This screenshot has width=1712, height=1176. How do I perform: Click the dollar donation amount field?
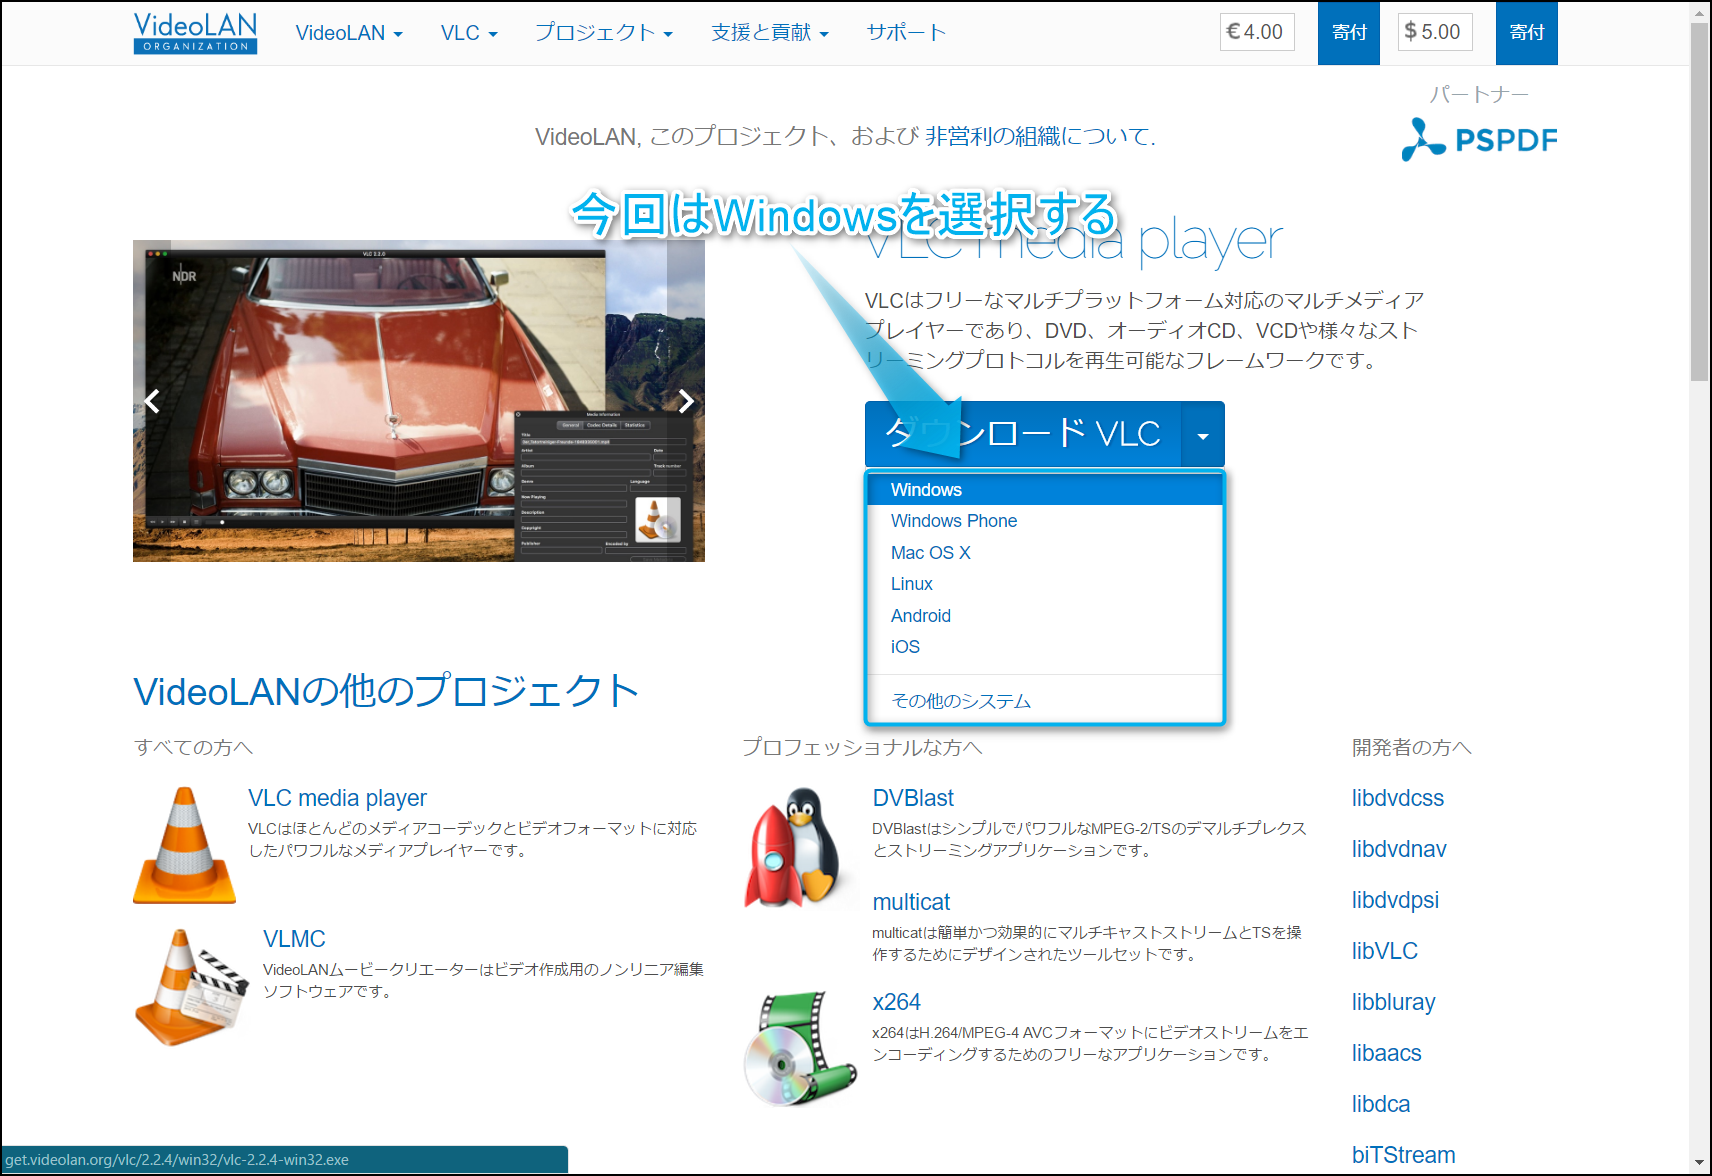[1434, 32]
